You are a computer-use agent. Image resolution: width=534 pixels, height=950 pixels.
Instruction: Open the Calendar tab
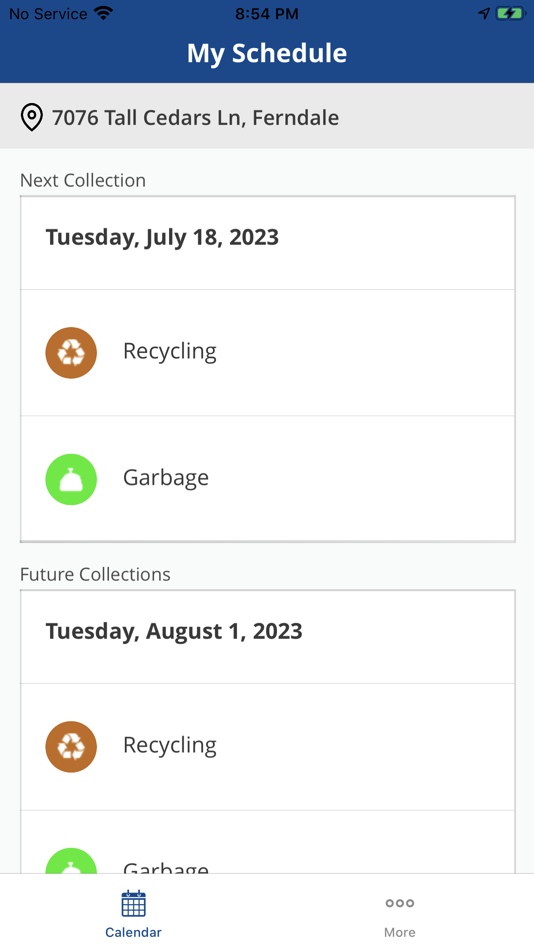click(133, 912)
